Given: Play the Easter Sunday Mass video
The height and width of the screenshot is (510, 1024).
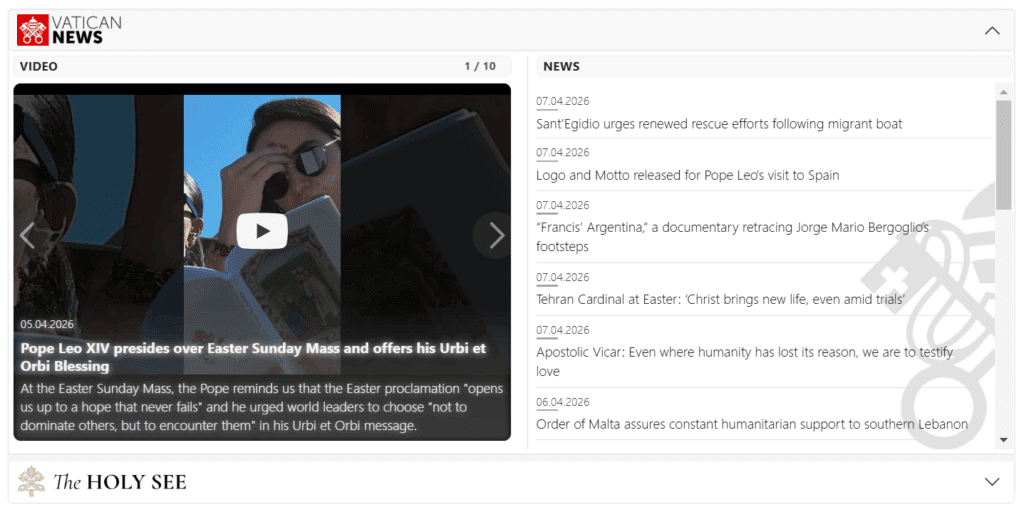Looking at the screenshot, I should pos(262,231).
